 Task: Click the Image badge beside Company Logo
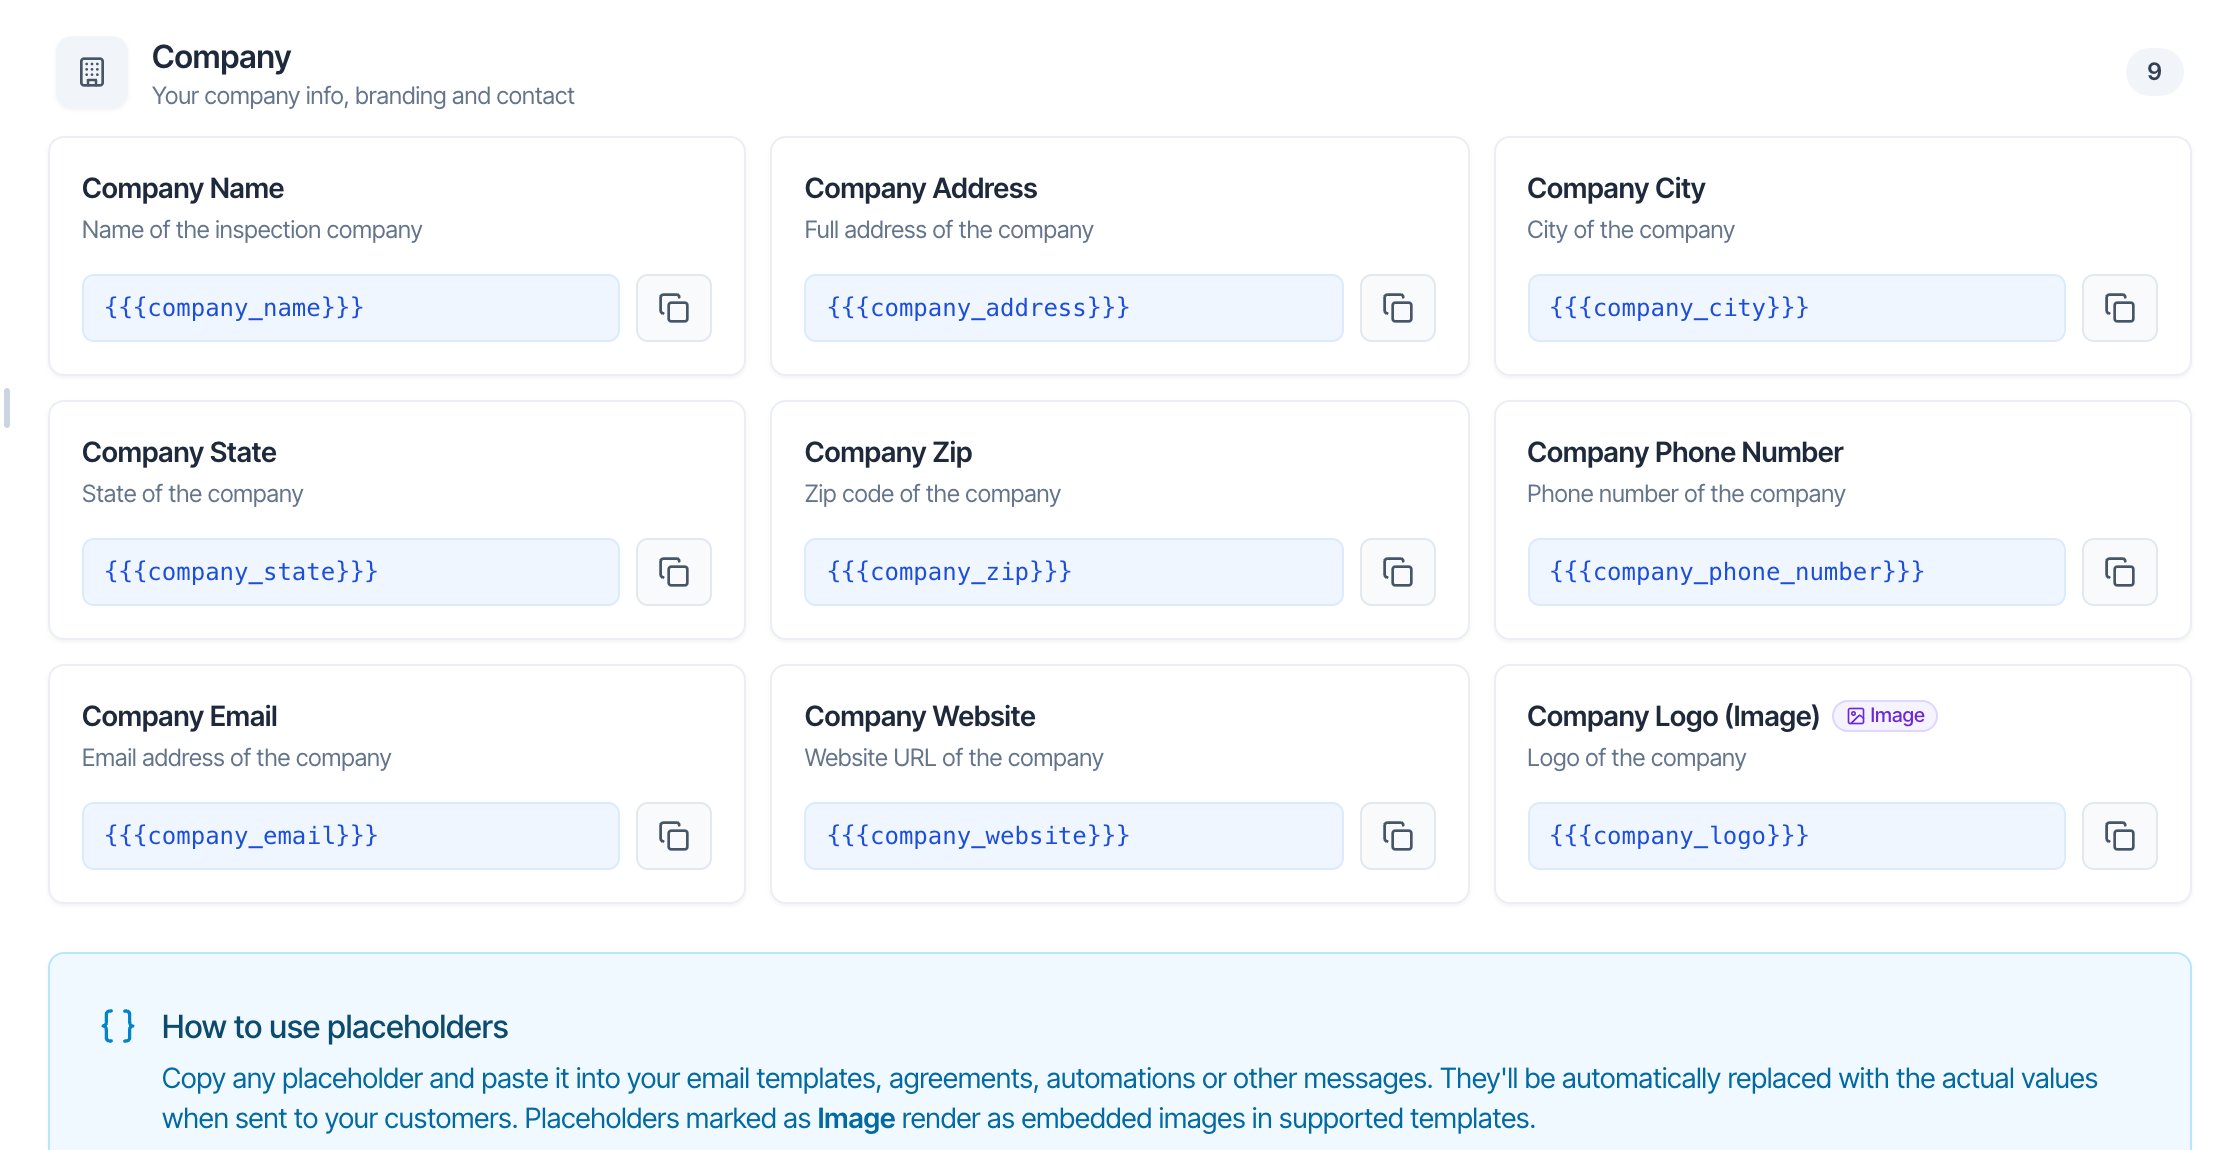point(1885,716)
